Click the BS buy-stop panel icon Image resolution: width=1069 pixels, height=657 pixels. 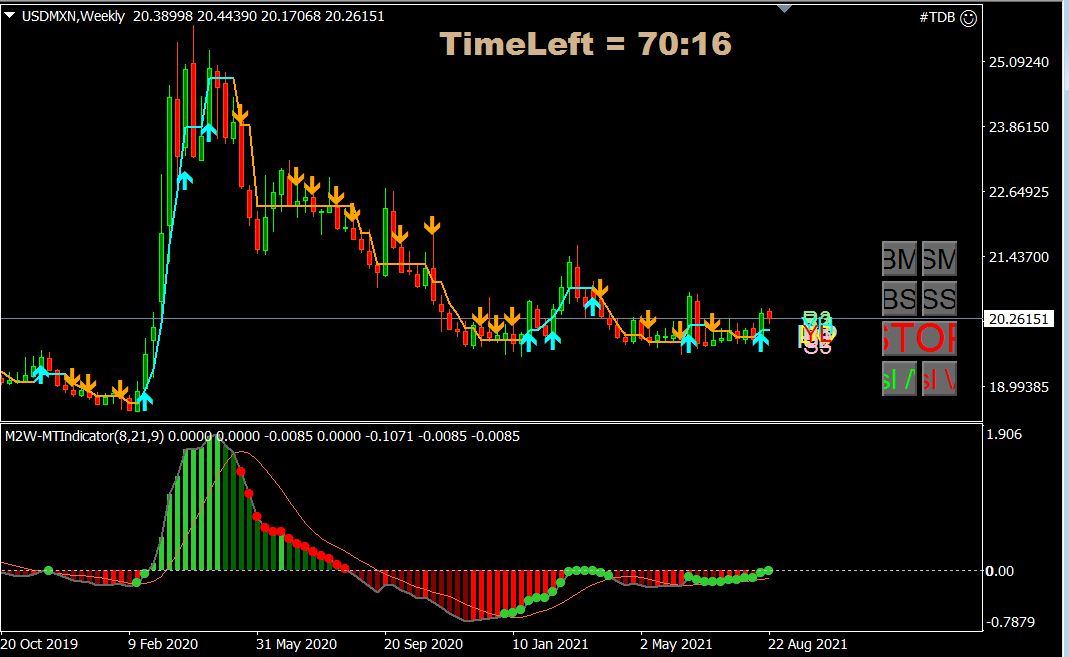tap(898, 298)
